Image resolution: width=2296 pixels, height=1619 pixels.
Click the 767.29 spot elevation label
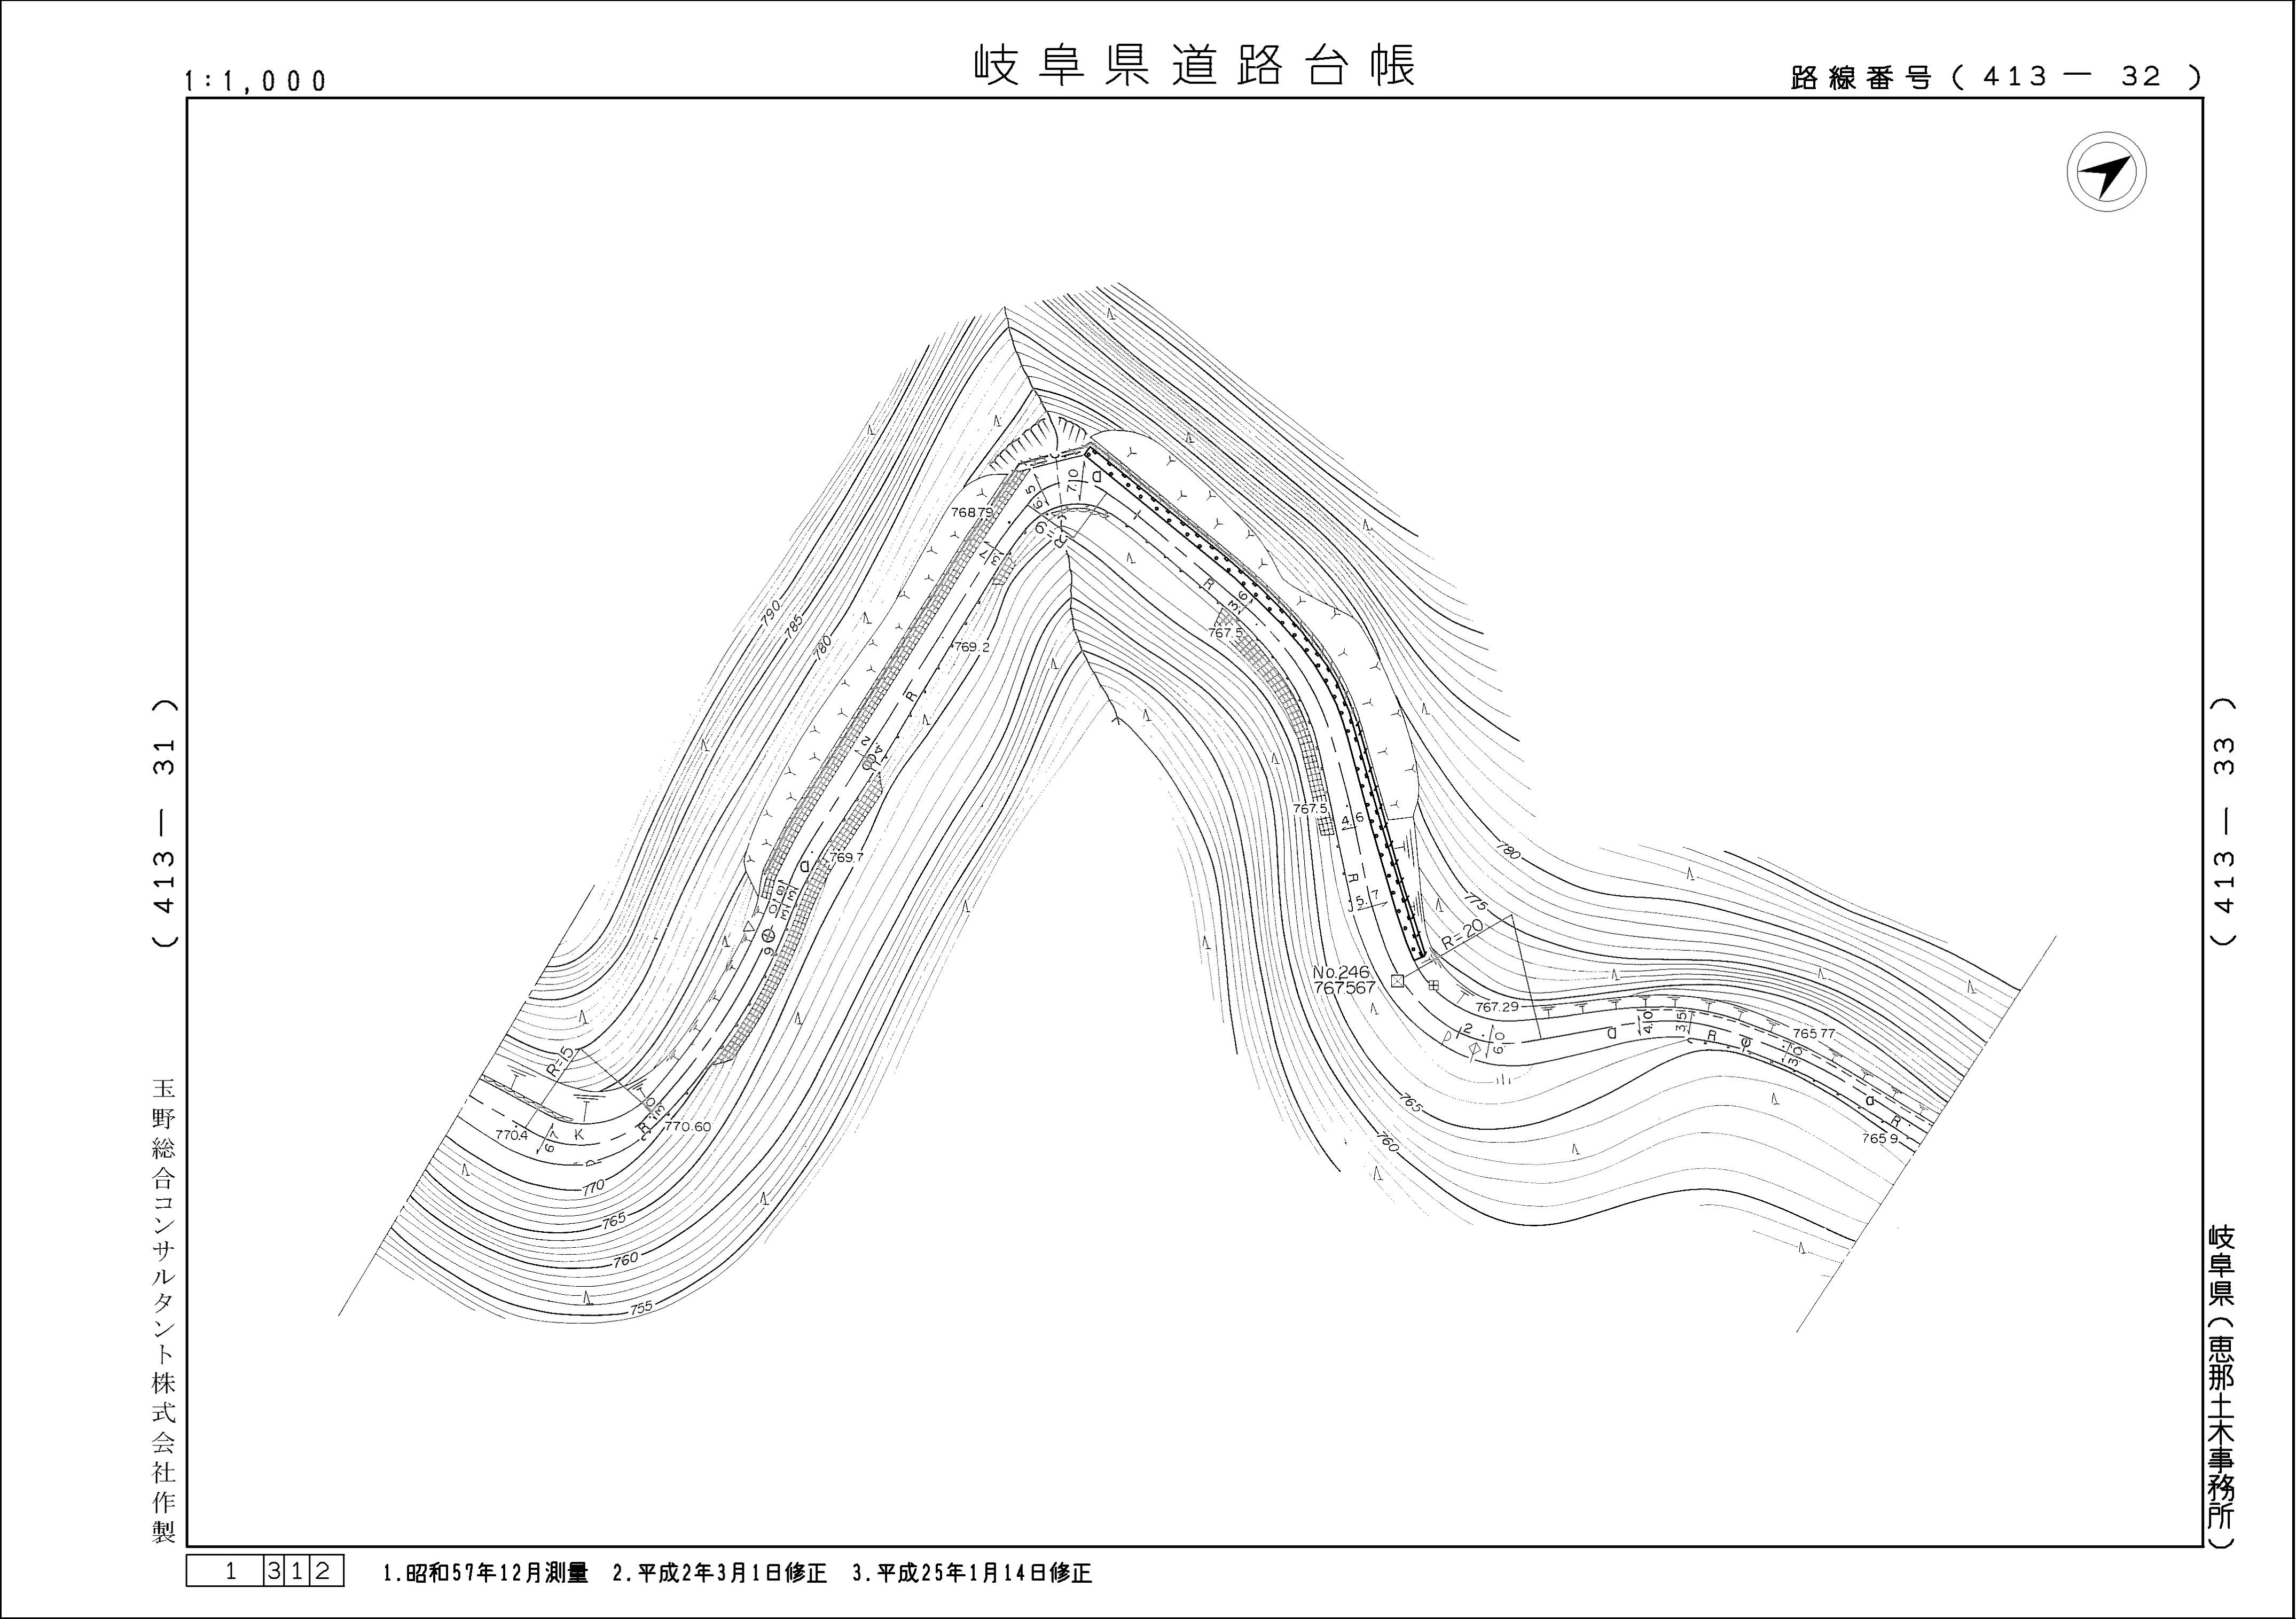tap(1497, 1007)
